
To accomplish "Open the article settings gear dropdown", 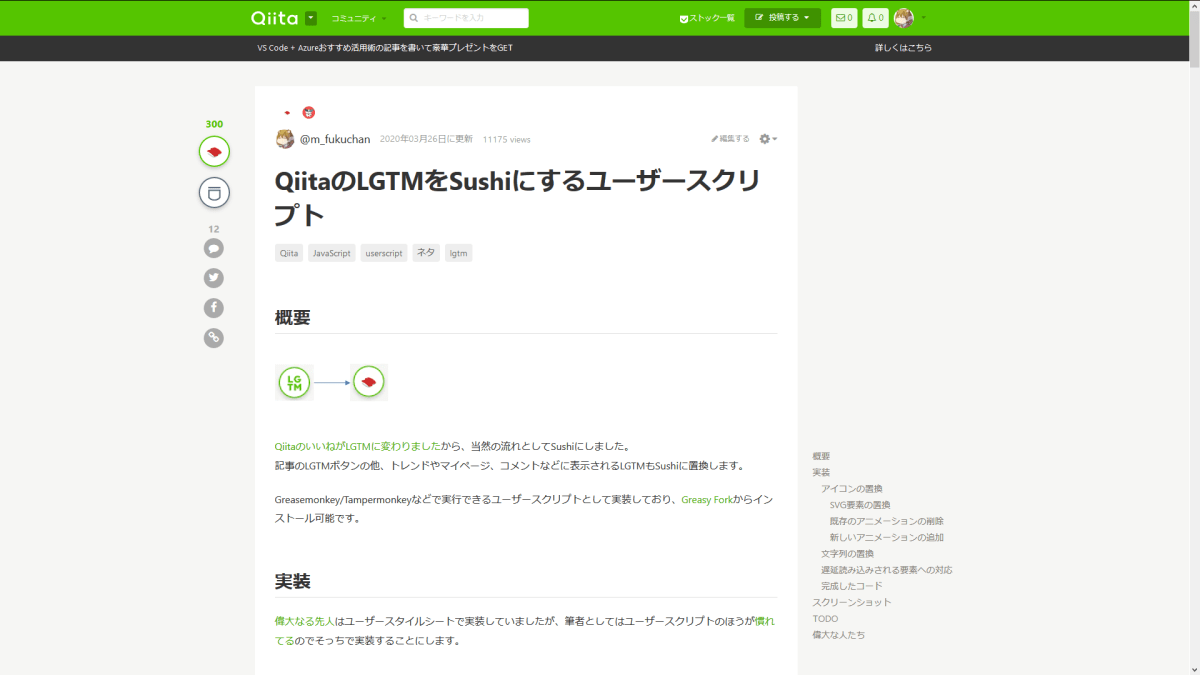I will pyautogui.click(x=768, y=139).
